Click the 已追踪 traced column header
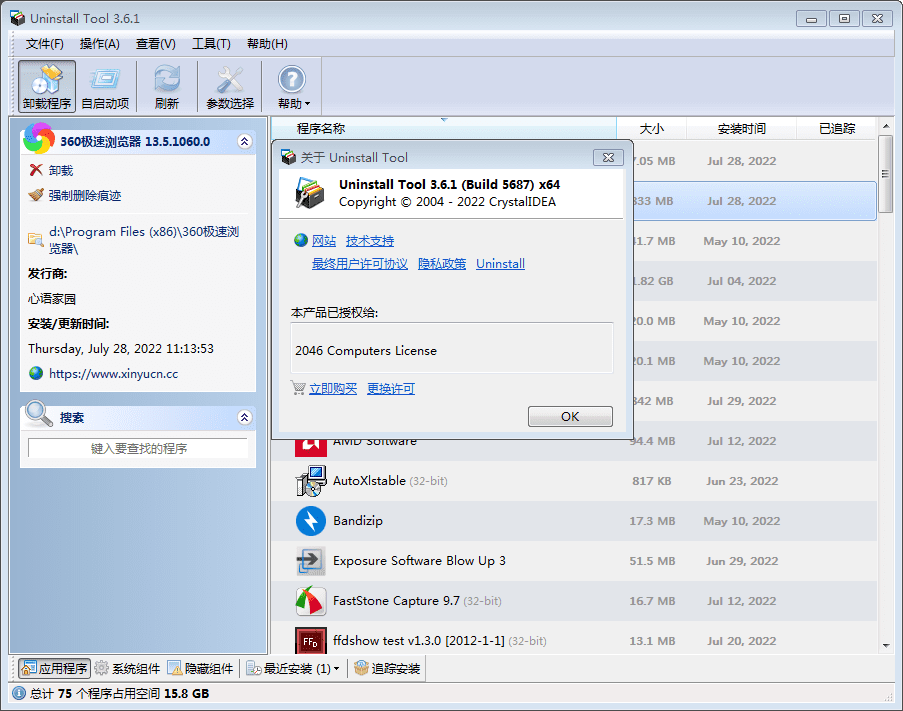903x711 pixels. [x=837, y=128]
